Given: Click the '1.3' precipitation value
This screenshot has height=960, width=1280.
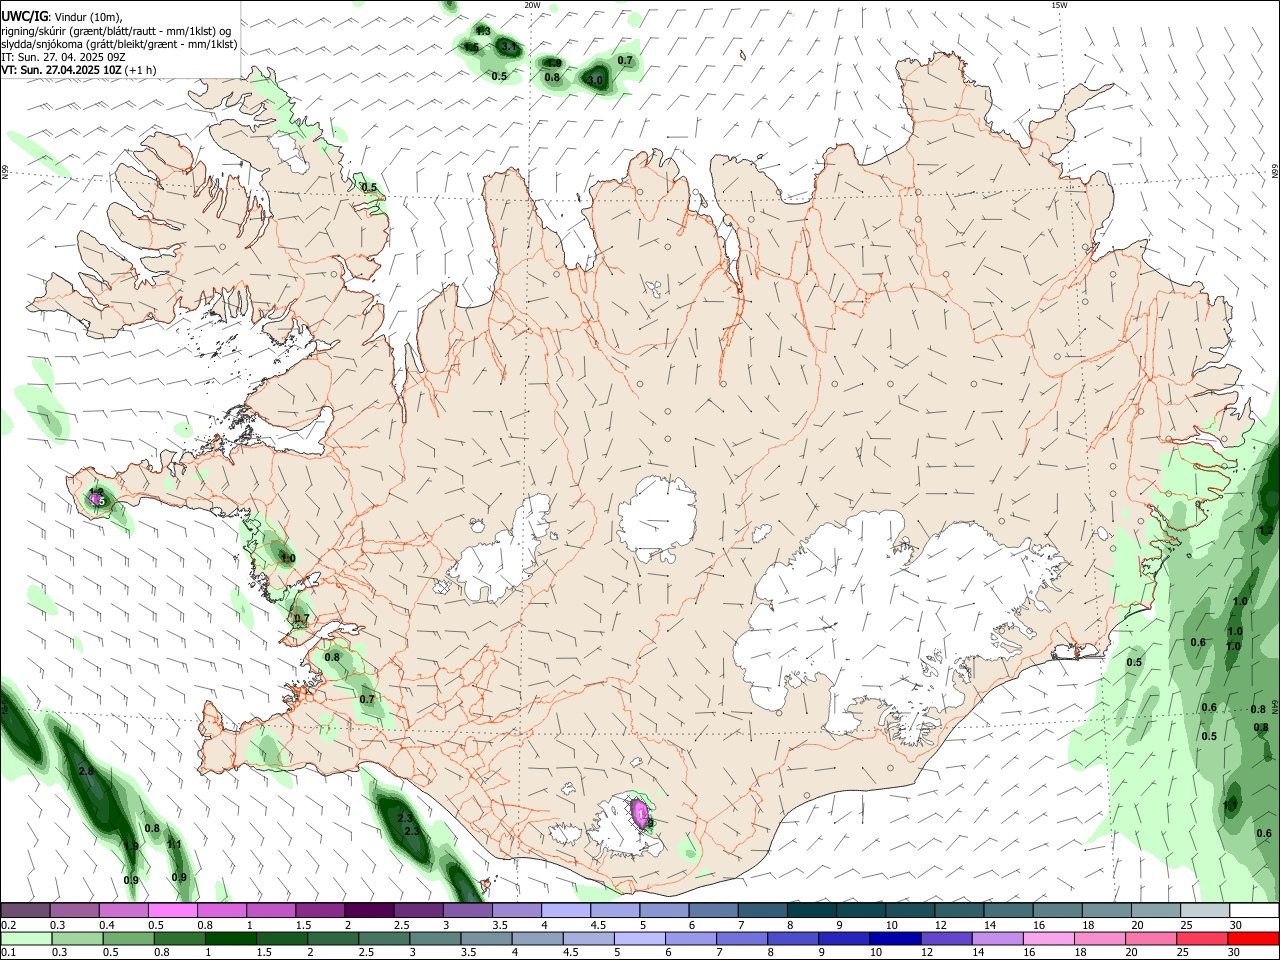Looking at the screenshot, I should (x=483, y=31).
